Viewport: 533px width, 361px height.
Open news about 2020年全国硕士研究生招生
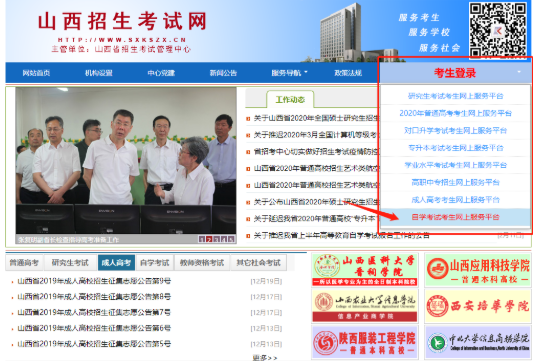316,118
